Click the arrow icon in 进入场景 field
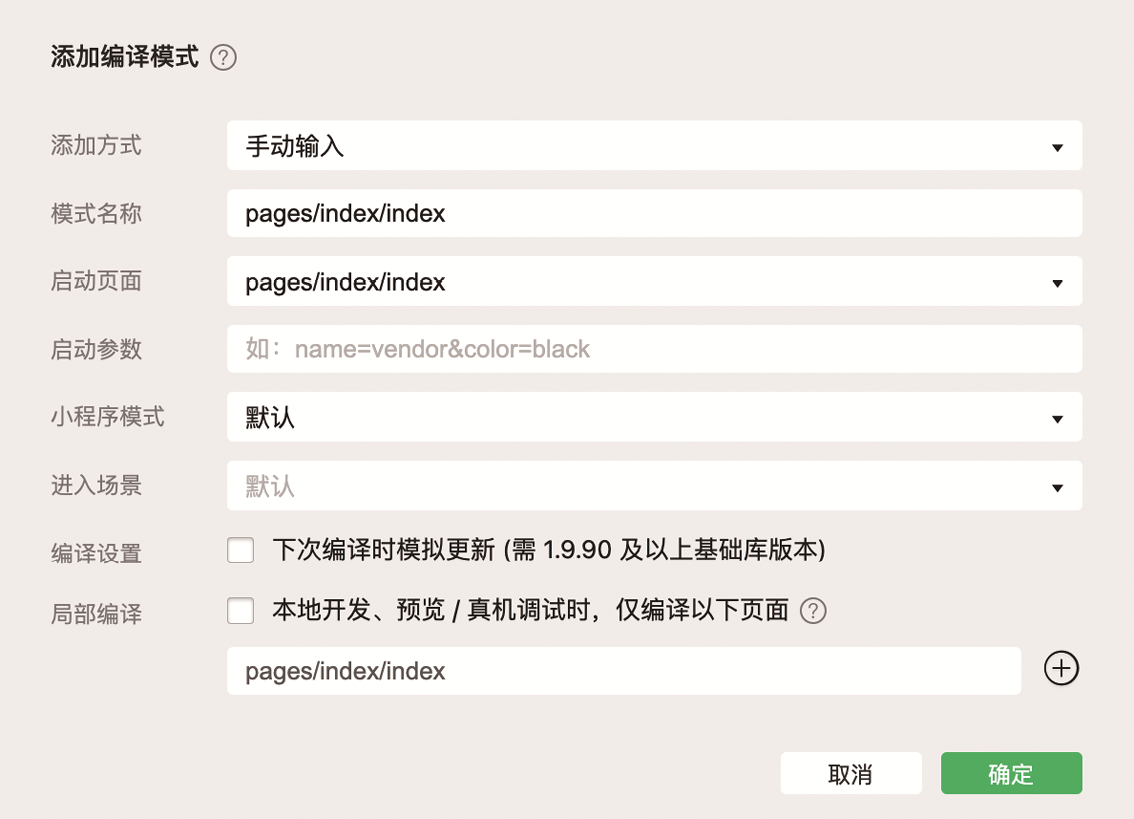The image size is (1134, 819). (1057, 488)
